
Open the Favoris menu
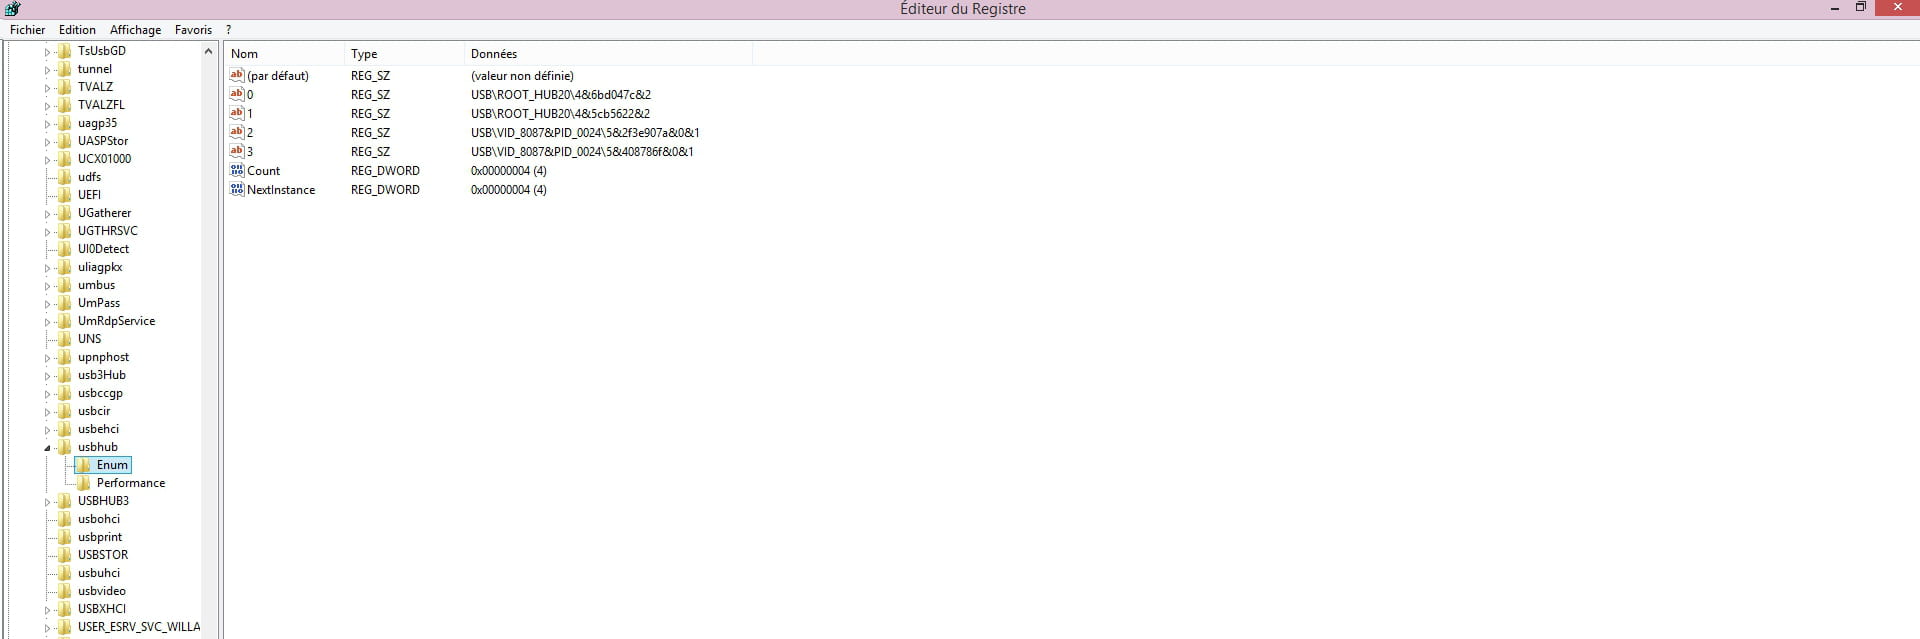point(193,30)
